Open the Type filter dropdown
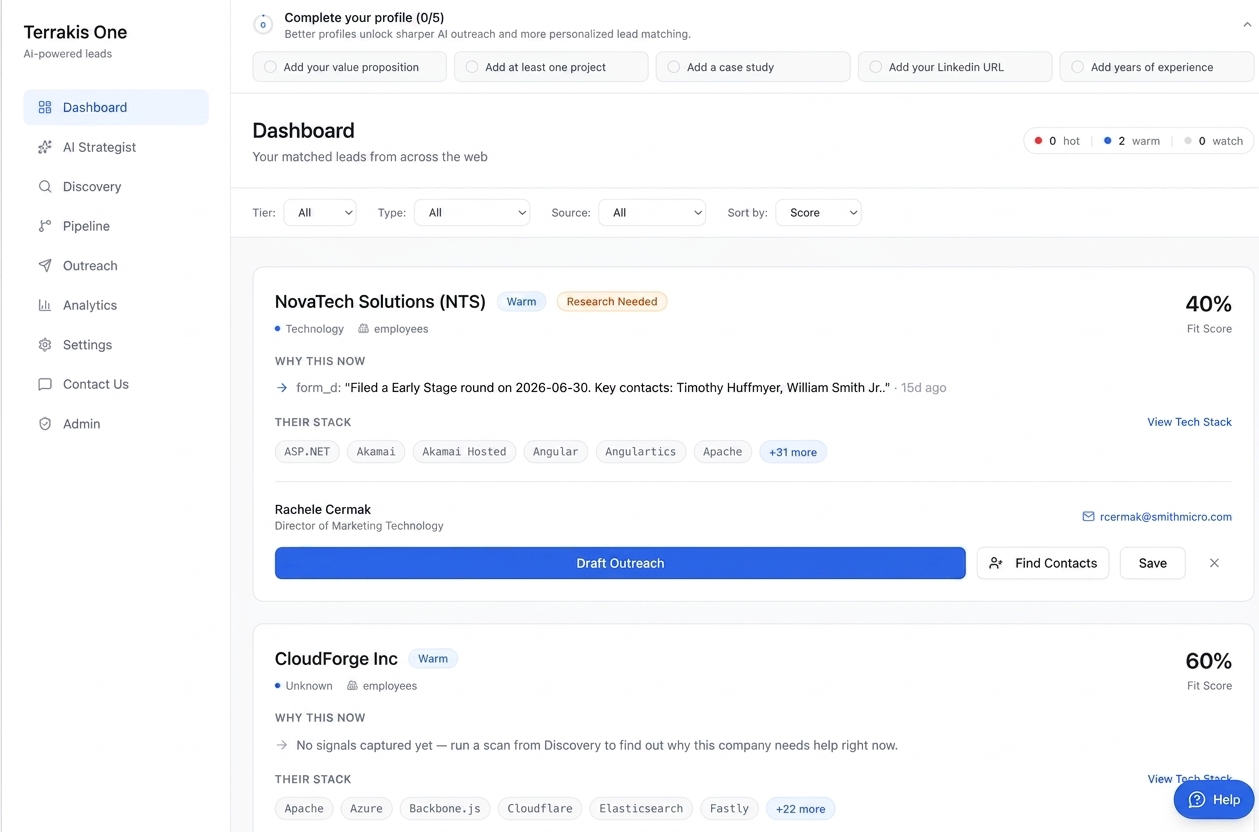The height and width of the screenshot is (832, 1259). [x=472, y=212]
